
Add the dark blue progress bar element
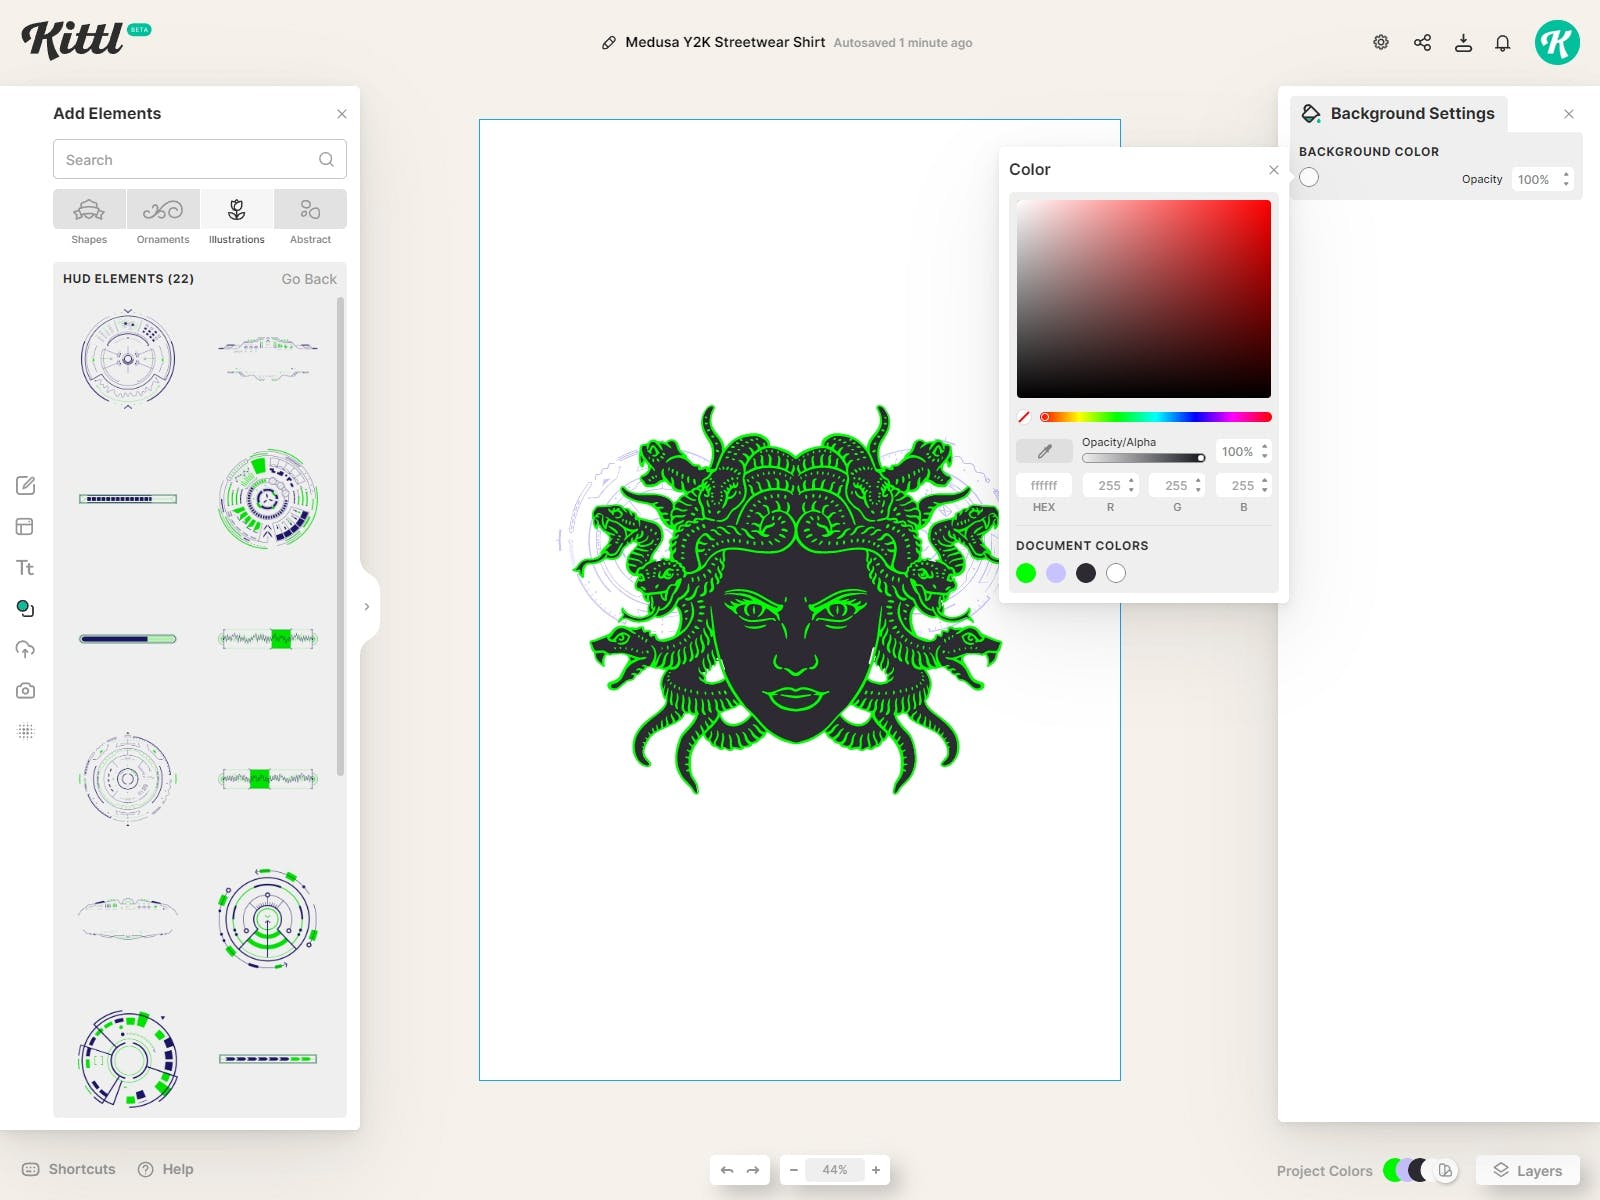[128, 638]
